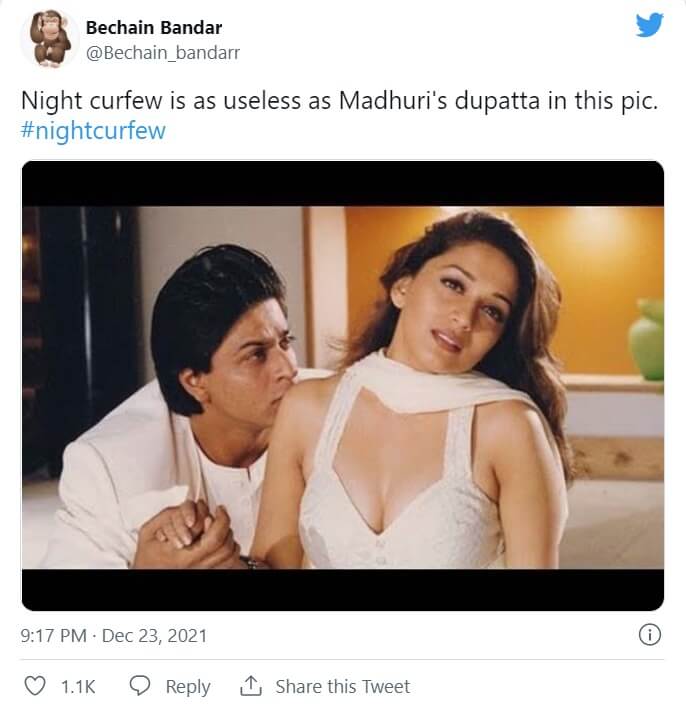Viewport: 686px width, 710px height.
Task: Select the Reply text label
Action: point(188,687)
